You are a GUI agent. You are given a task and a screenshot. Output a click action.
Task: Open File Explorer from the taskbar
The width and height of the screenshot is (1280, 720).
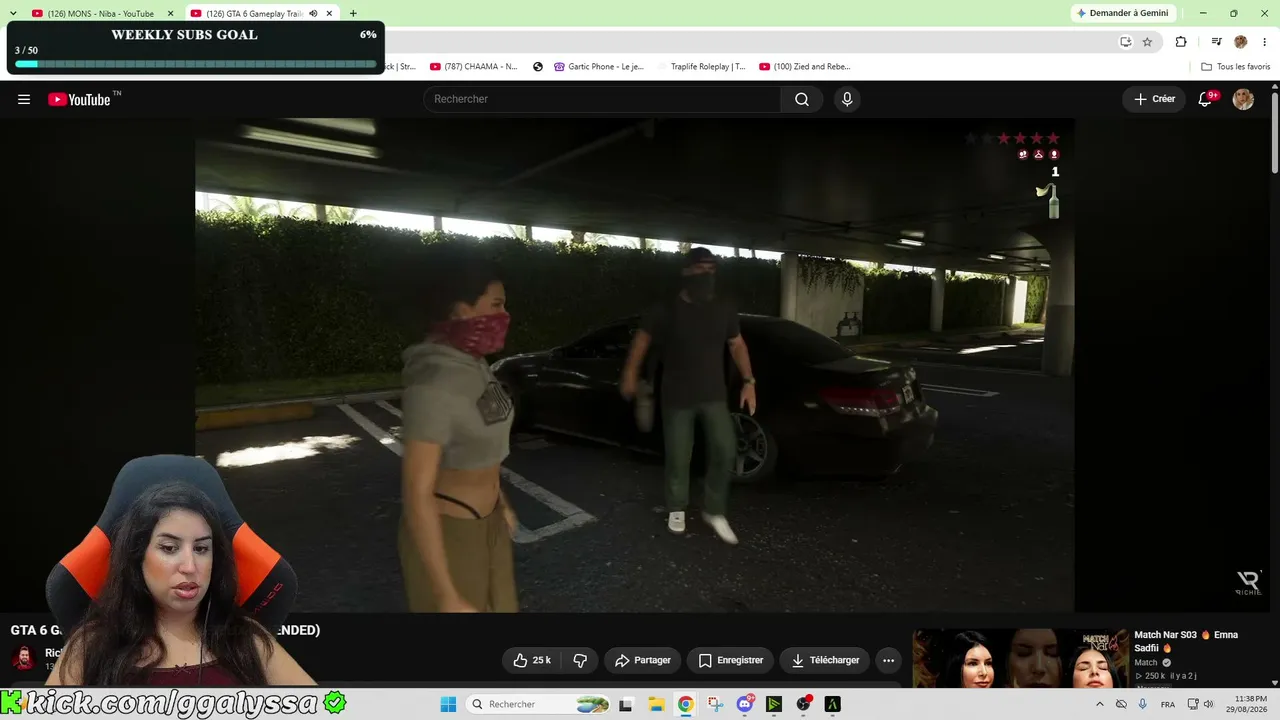click(x=656, y=704)
